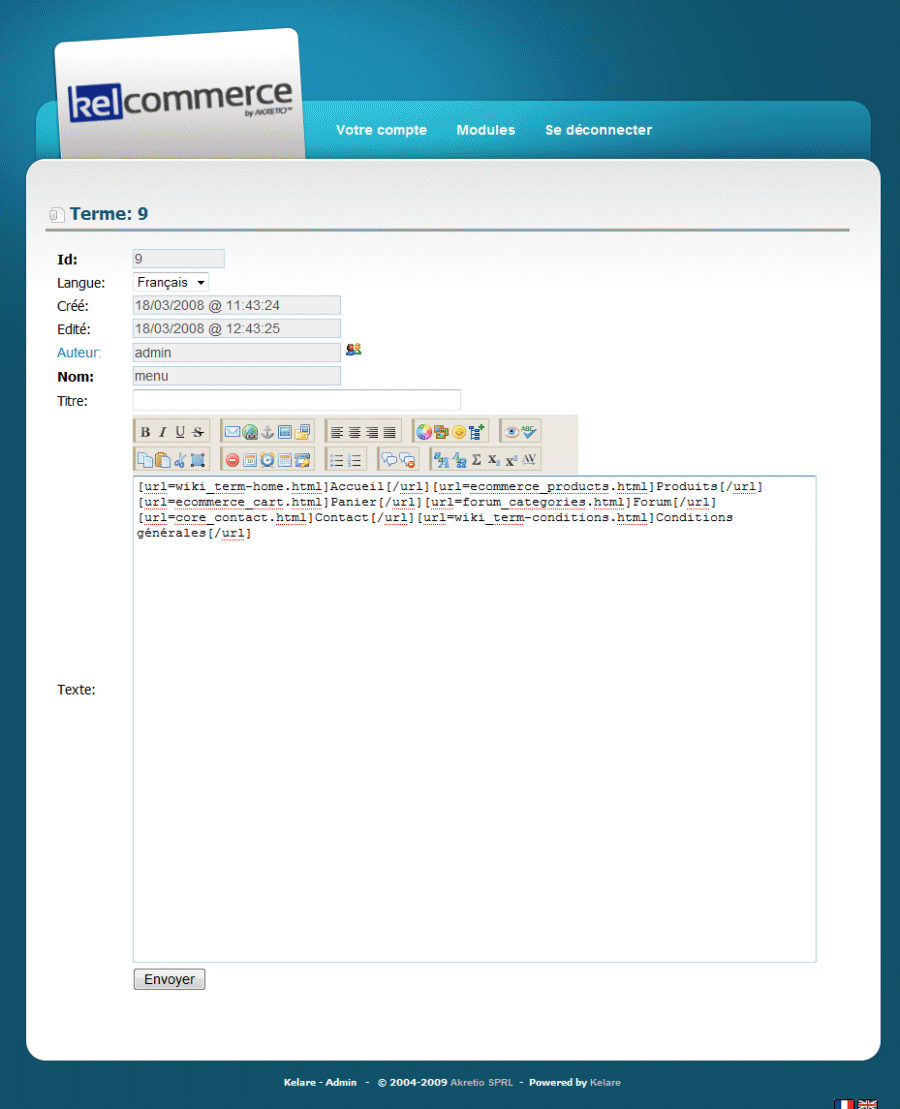Click the user picker icon beside Auteur
Screen dimensions: 900x1109
[353, 350]
